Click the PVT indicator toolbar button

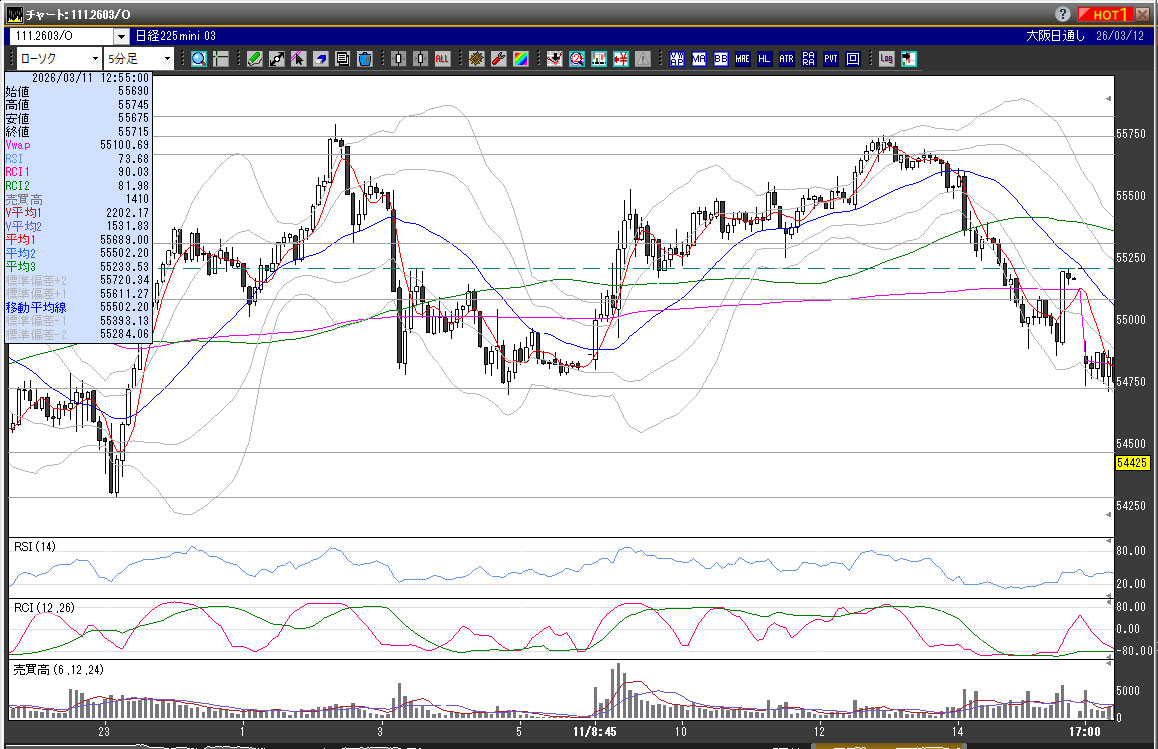point(831,59)
